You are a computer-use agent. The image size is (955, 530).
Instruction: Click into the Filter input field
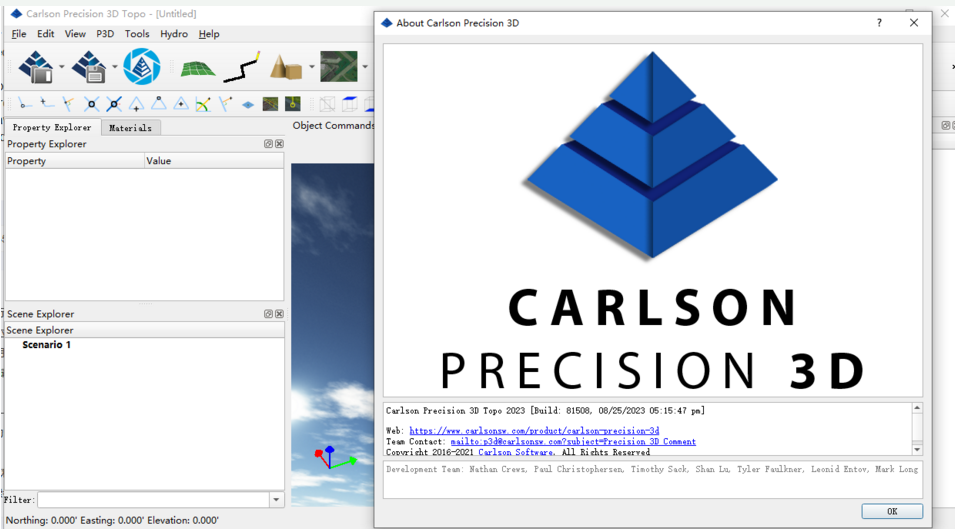(153, 500)
